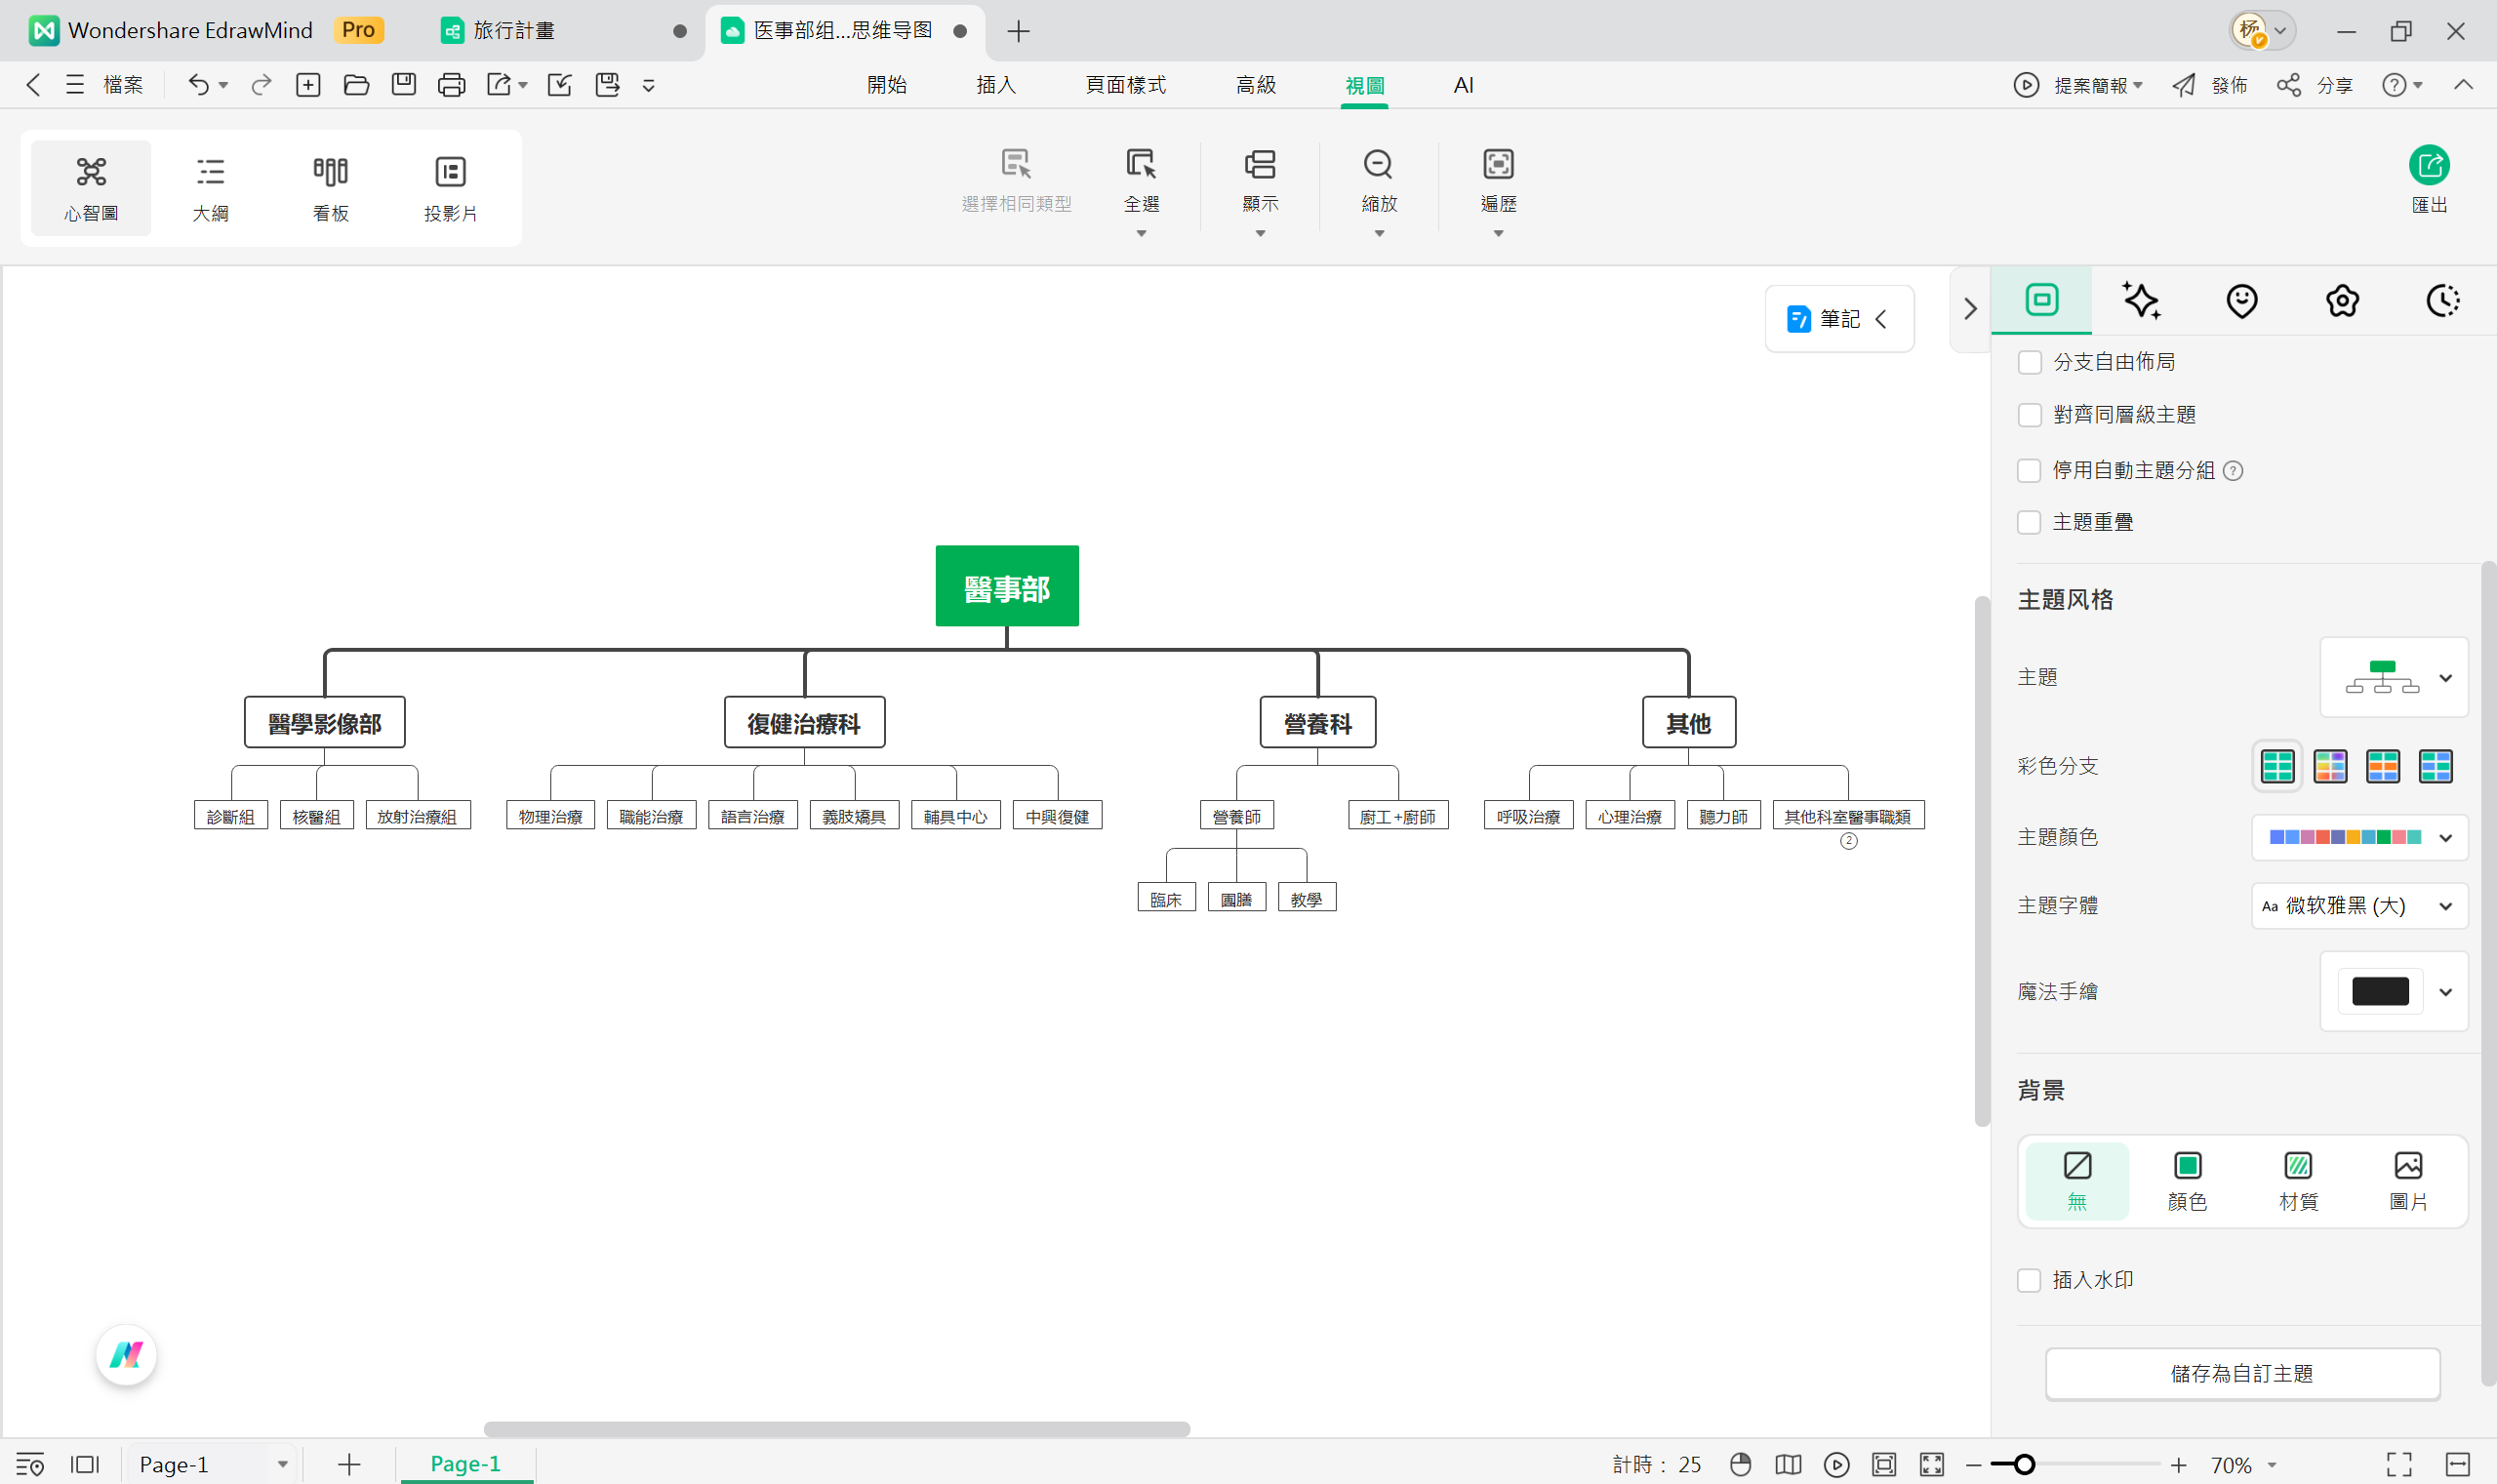Click the green 匯出 export icon
Image resolution: width=2497 pixels, height=1484 pixels.
click(2428, 166)
